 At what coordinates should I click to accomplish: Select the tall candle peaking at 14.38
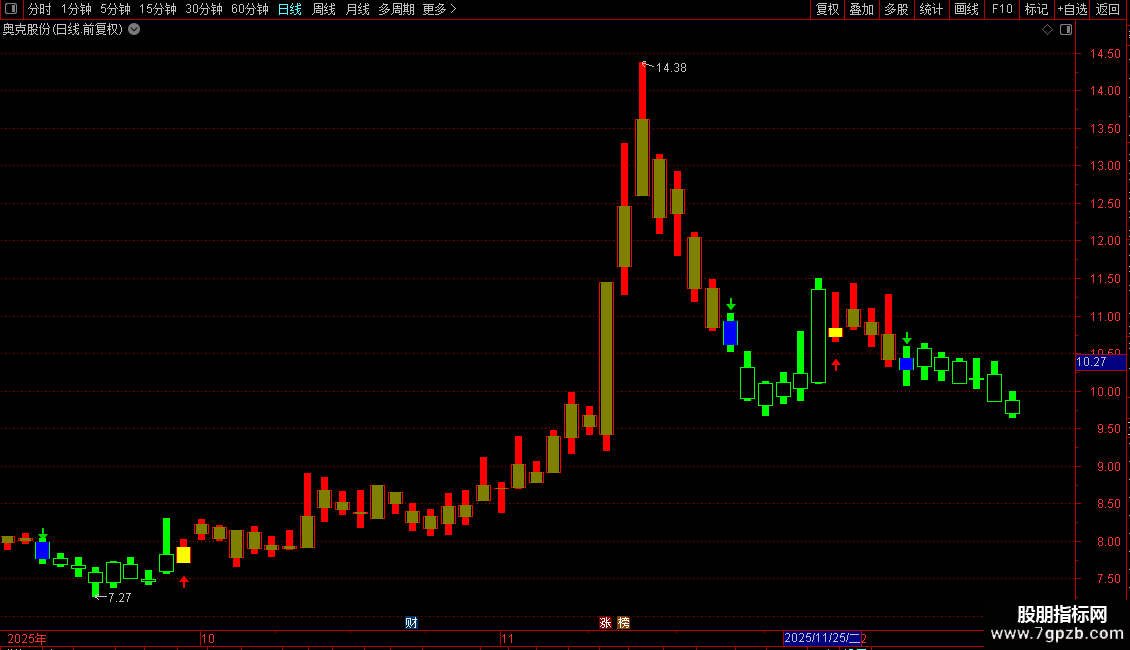tap(642, 130)
